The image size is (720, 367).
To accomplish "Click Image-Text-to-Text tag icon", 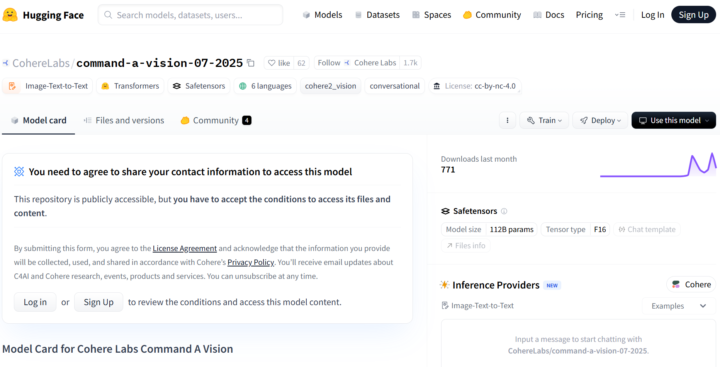I will [12, 86].
